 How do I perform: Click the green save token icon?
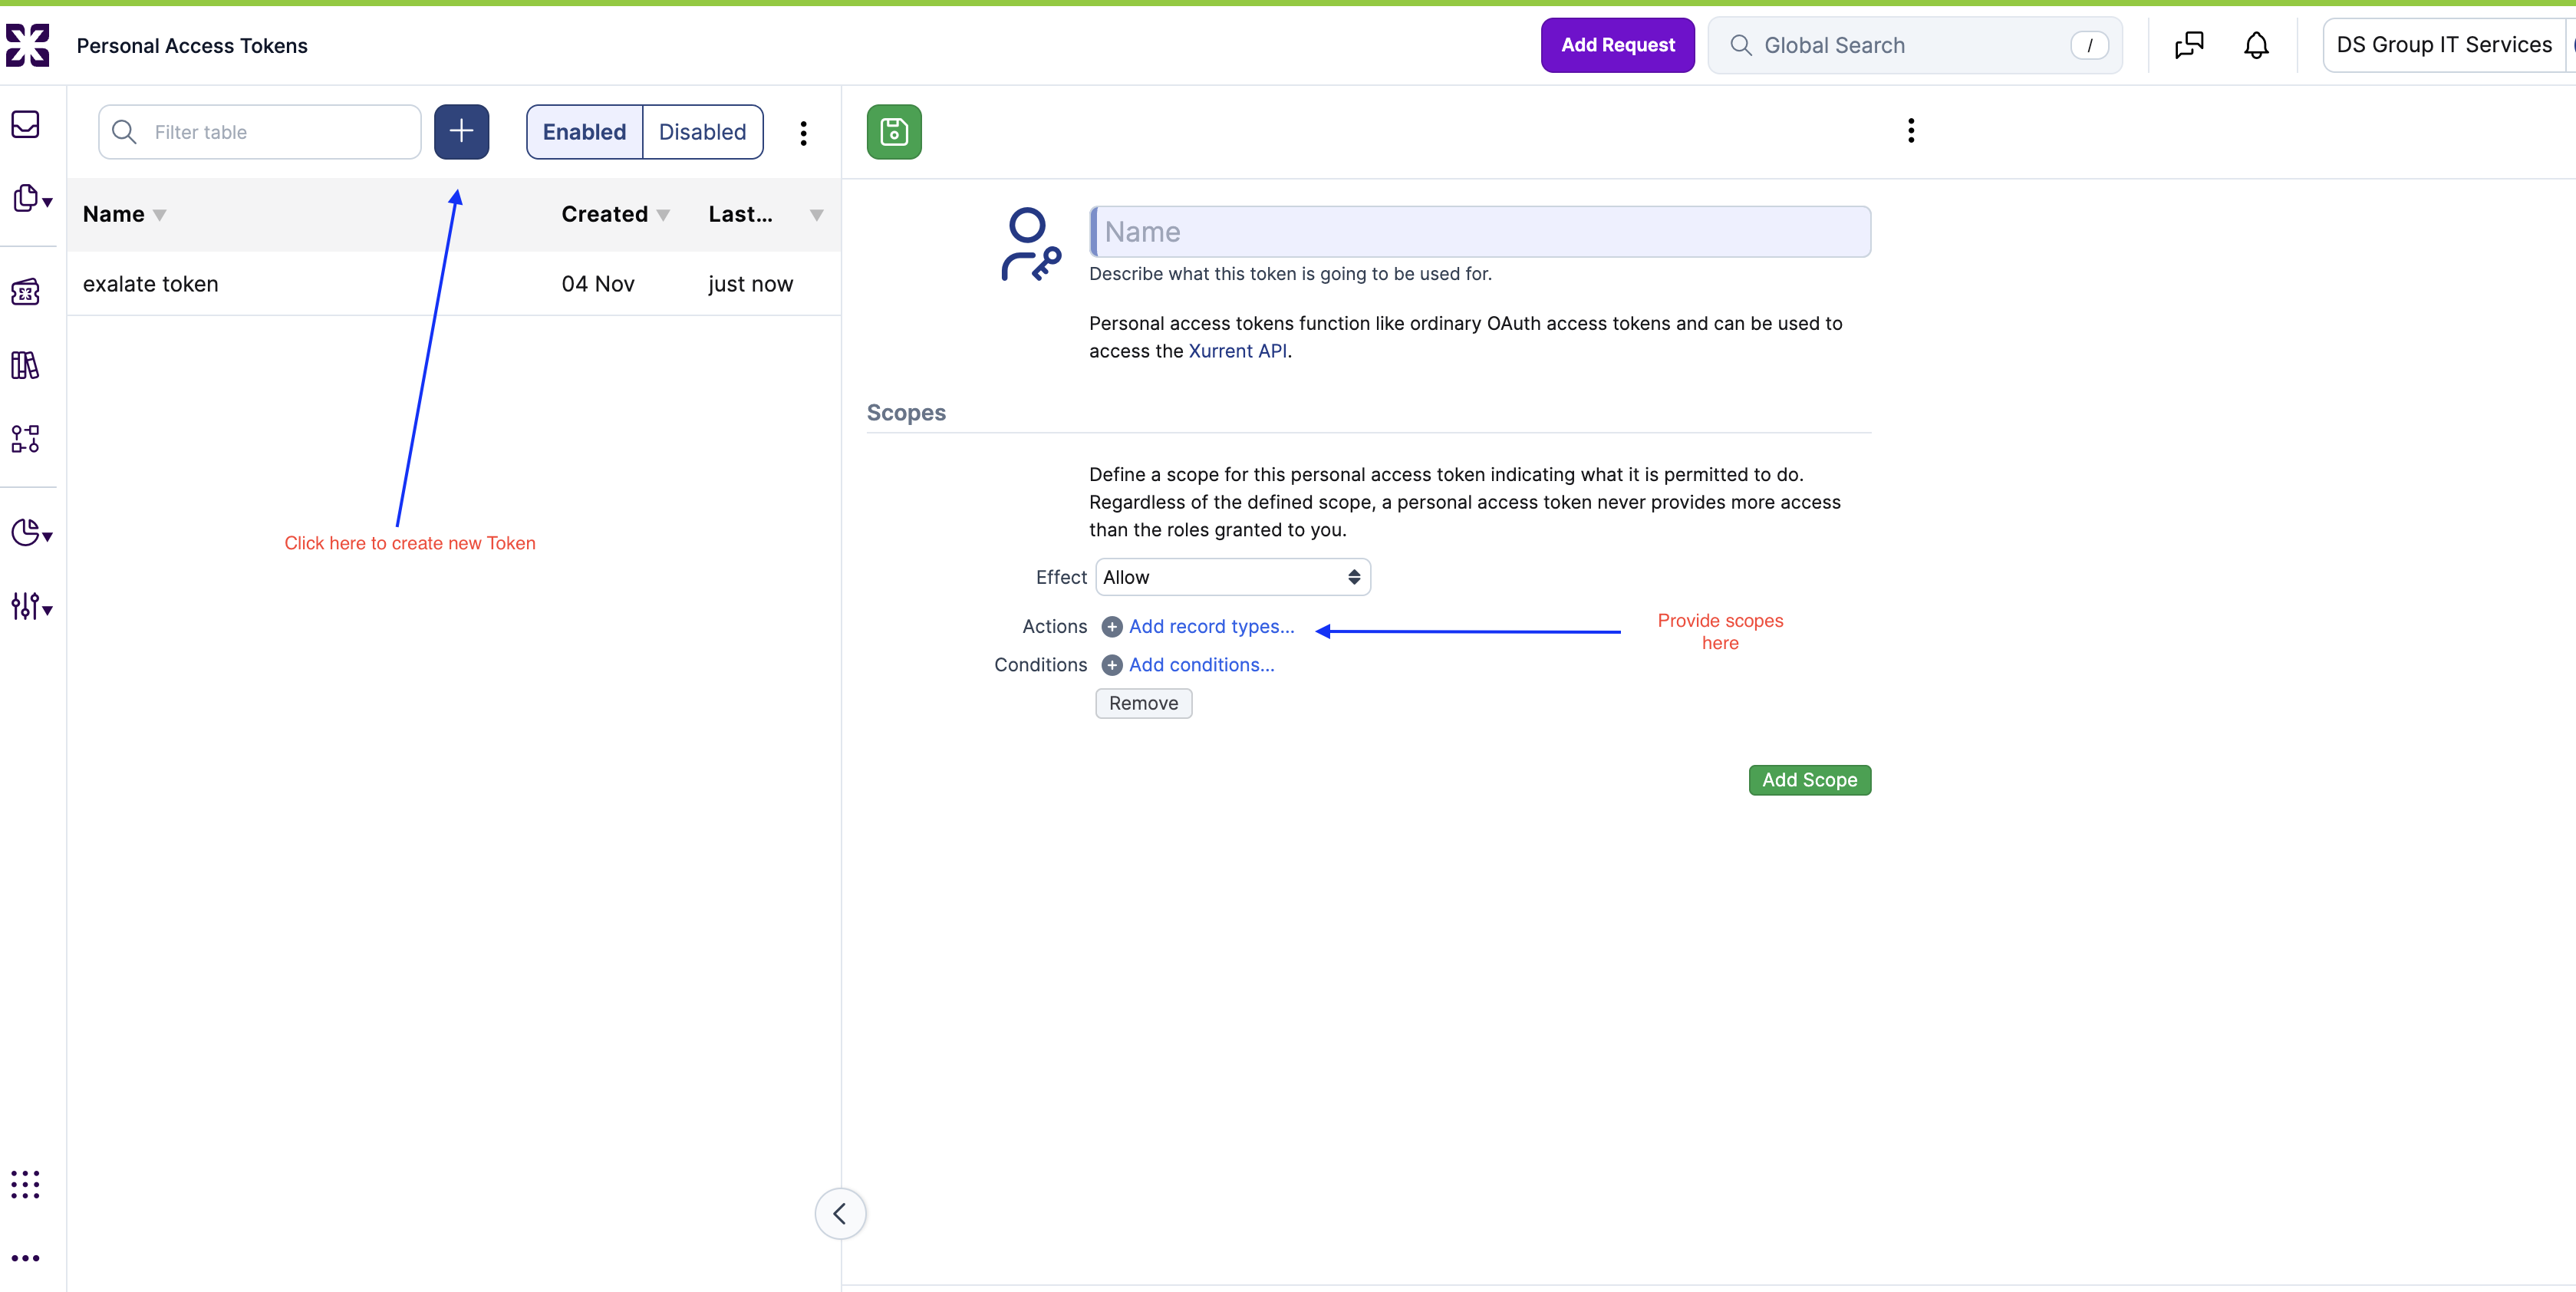coord(893,132)
